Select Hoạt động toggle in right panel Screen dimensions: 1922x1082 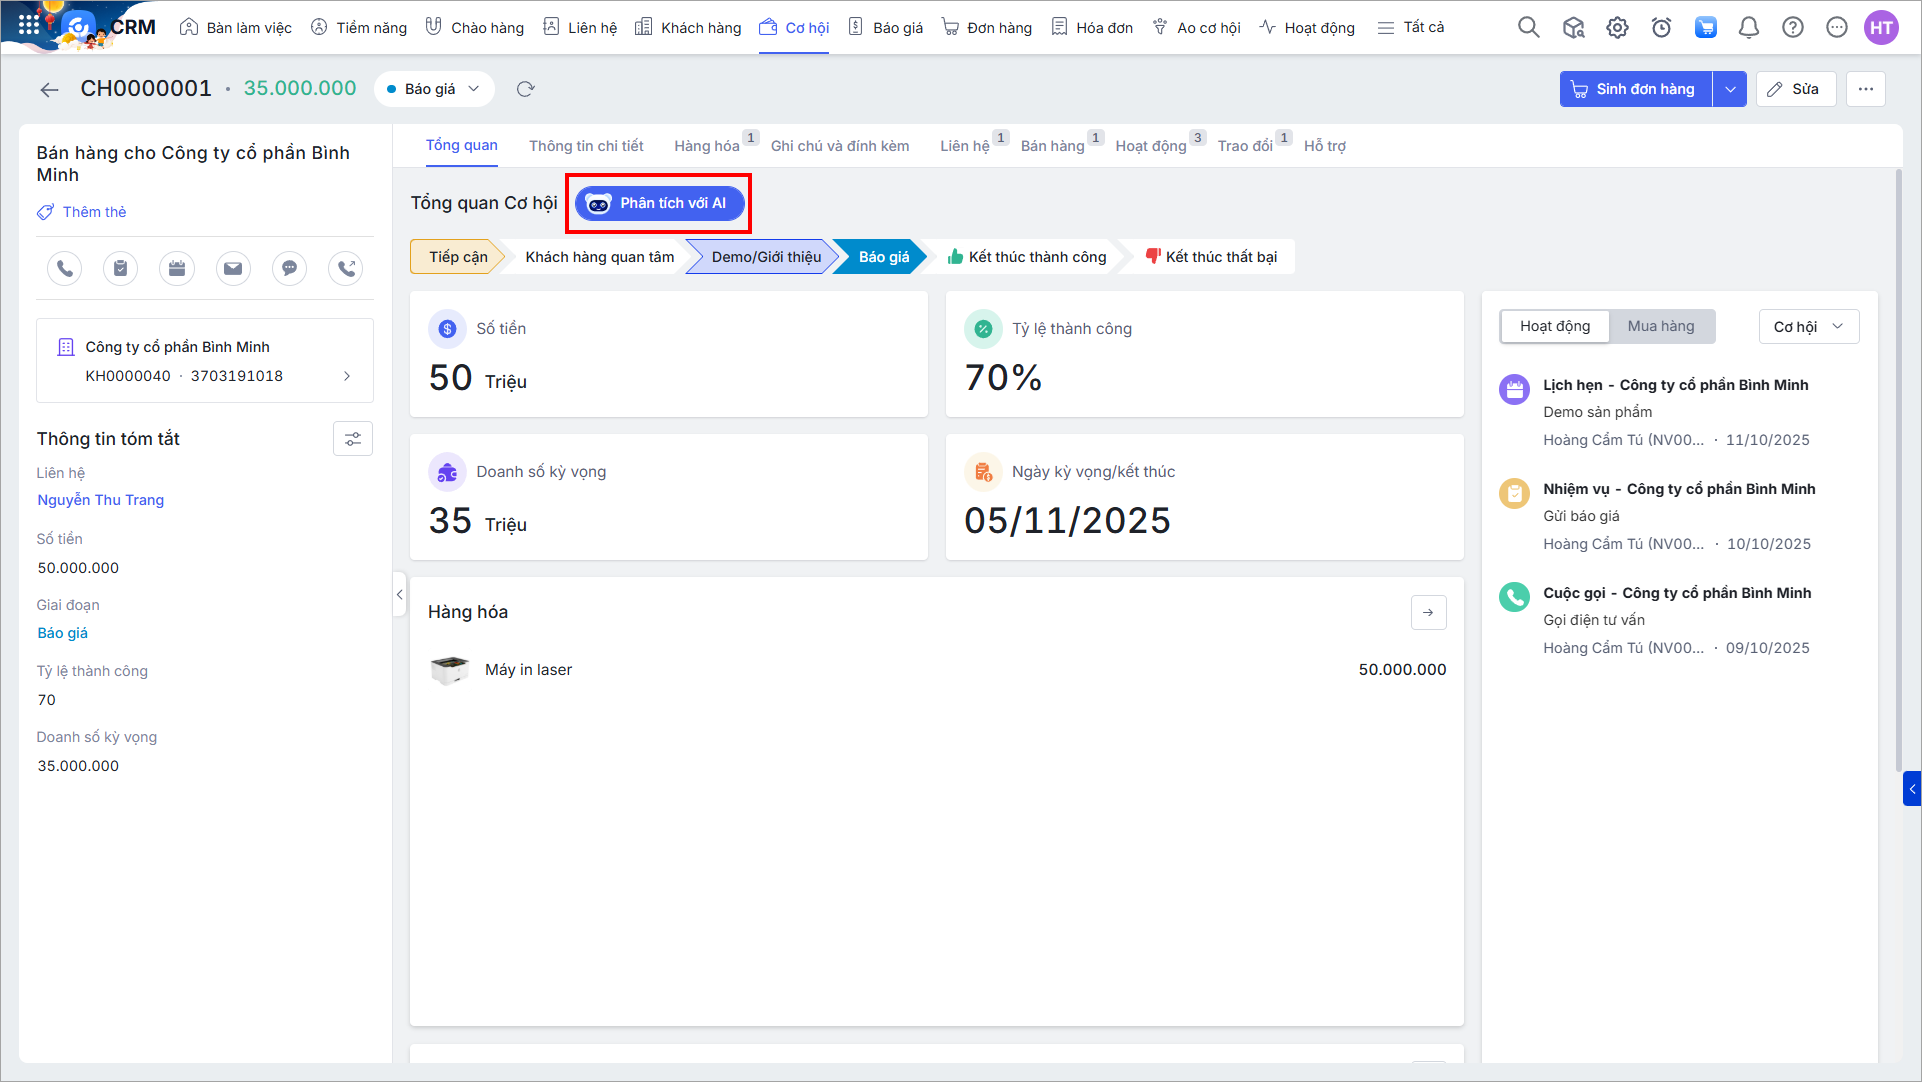(x=1555, y=326)
